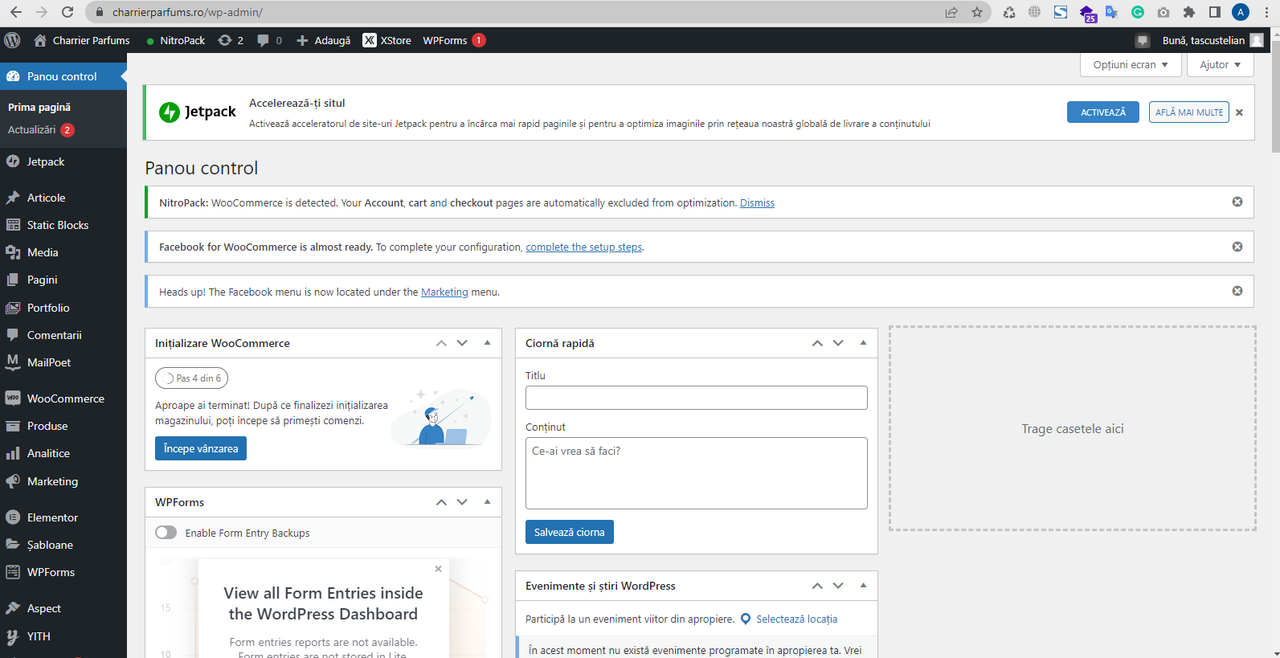Follow the Marketing link in Facebook notice
1280x658 pixels.
(444, 292)
